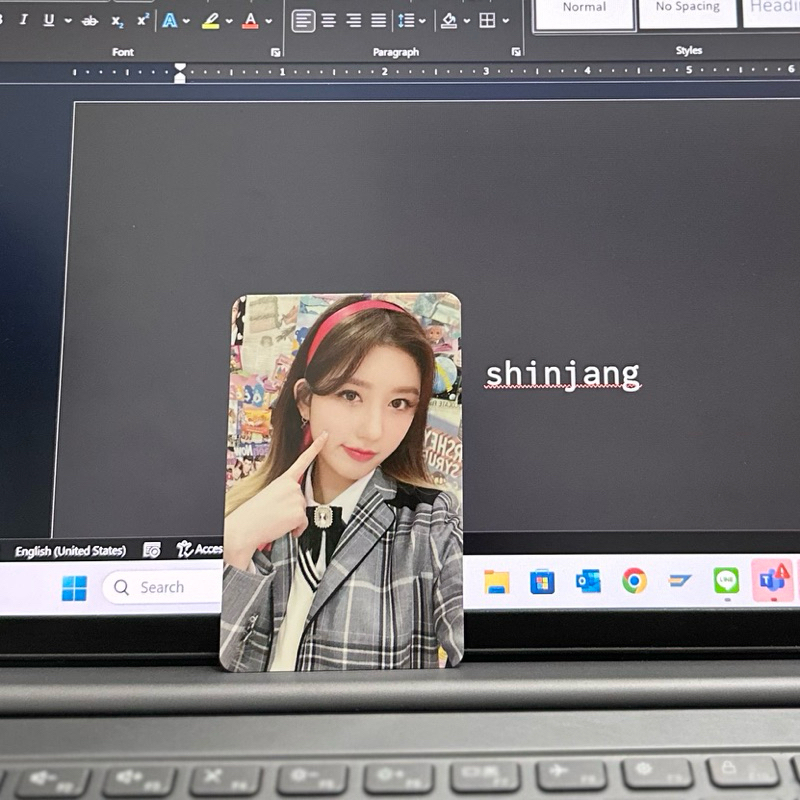Expand line spacing options dropdown
This screenshot has height=800, width=800.
(x=422, y=21)
